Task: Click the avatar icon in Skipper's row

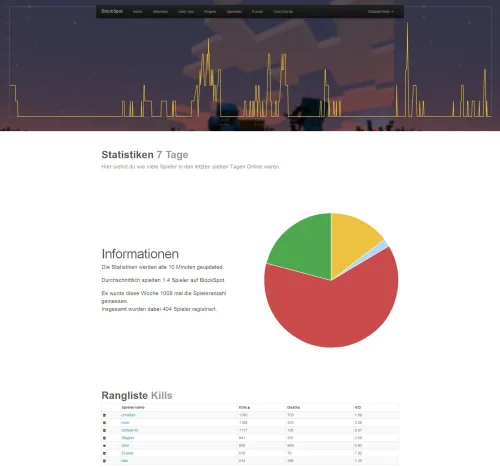Action: pos(104,438)
